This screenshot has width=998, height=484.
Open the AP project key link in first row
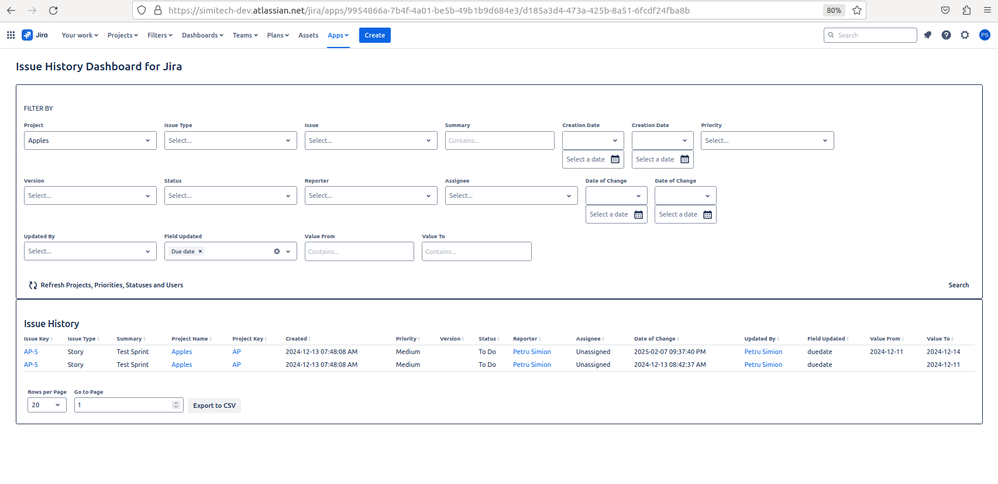236,352
